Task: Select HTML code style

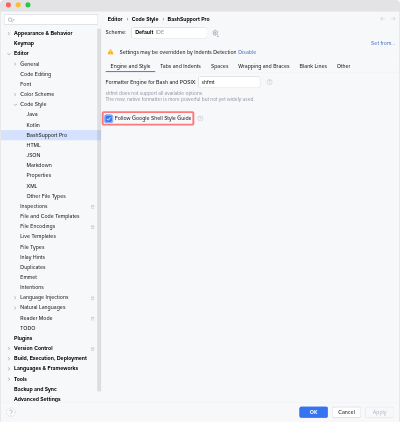Action: click(x=33, y=145)
